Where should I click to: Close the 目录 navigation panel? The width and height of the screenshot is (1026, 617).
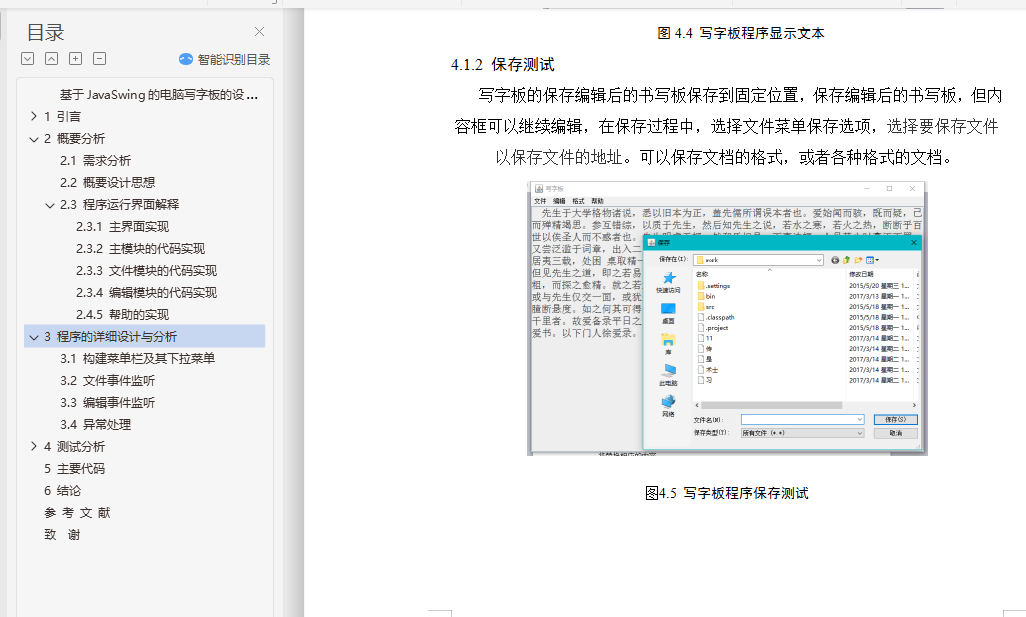click(259, 31)
